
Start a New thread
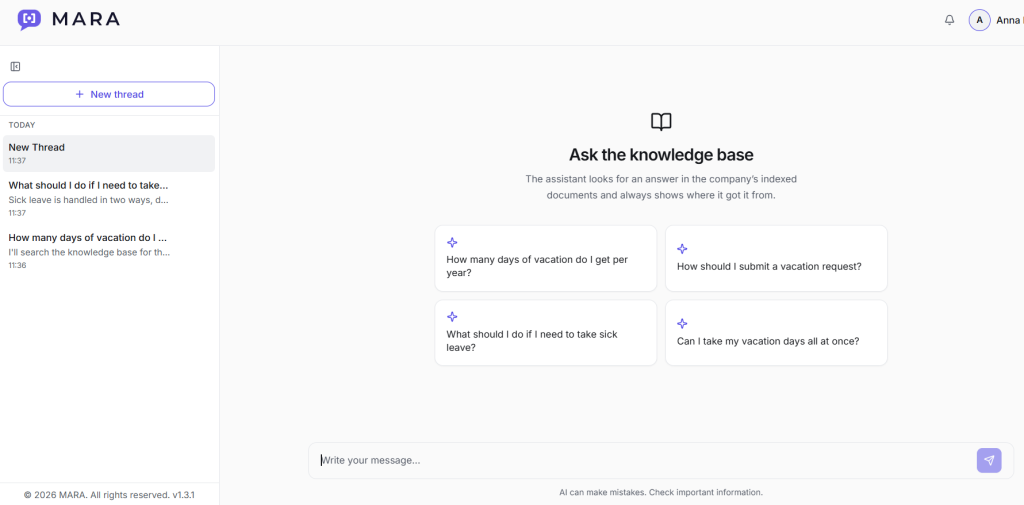coord(109,94)
